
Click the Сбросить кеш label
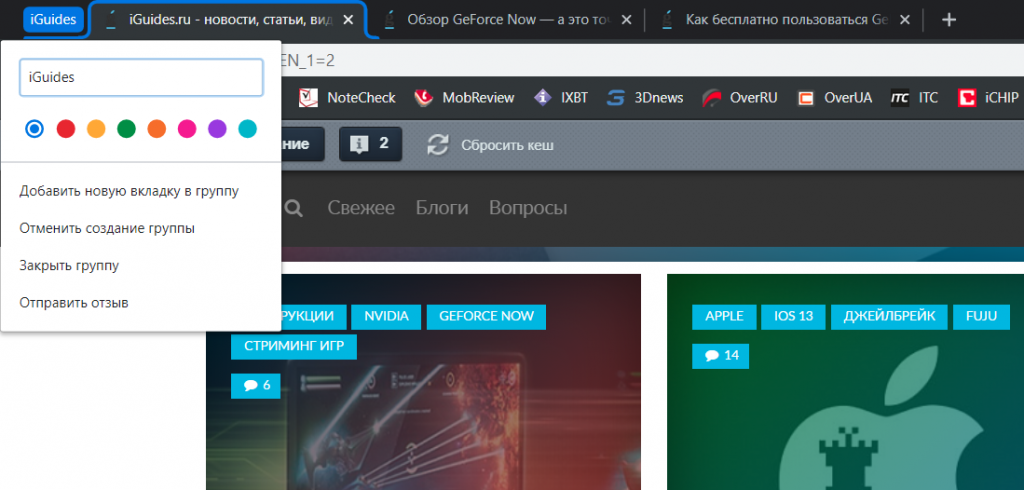pyautogui.click(x=507, y=145)
